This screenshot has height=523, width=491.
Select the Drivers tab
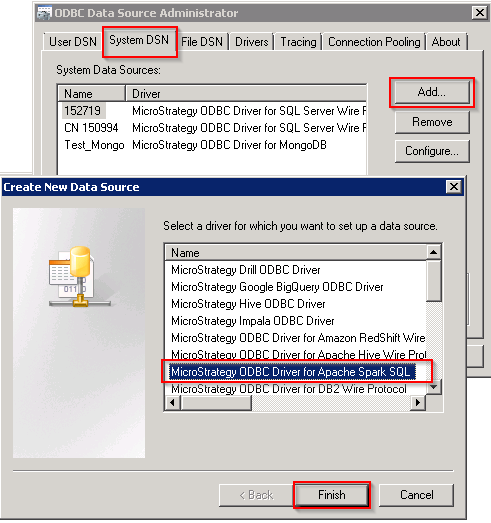click(252, 42)
